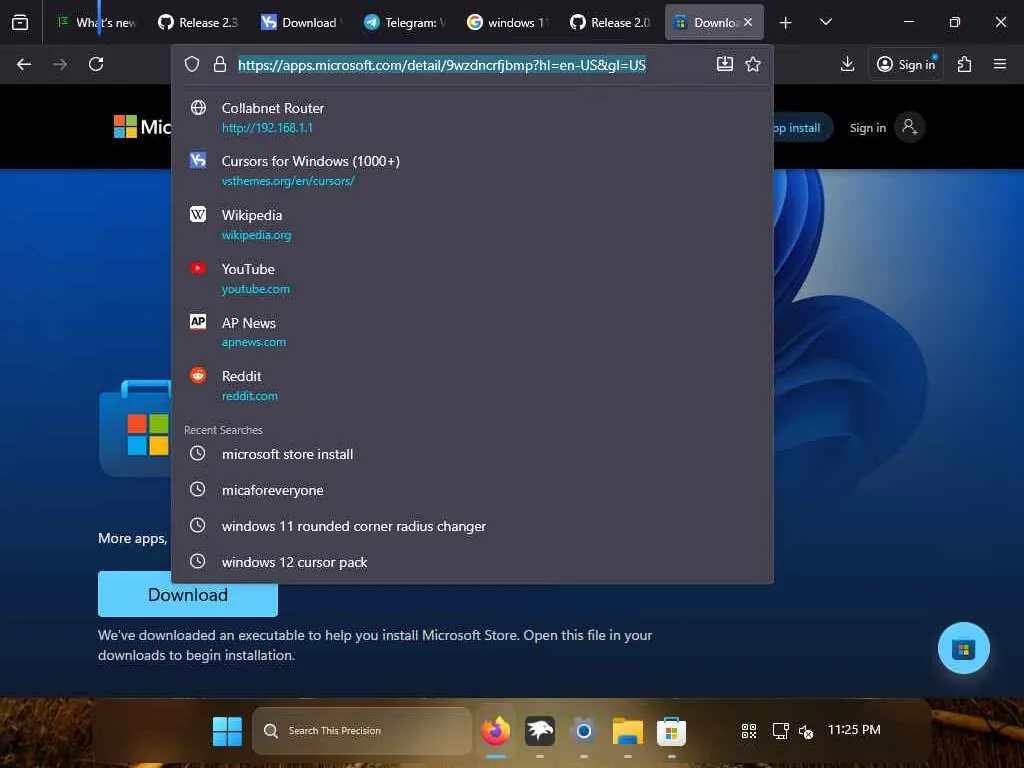This screenshot has width=1024, height=768.
Task: Choose recent search microsoft store install
Action: (472, 454)
